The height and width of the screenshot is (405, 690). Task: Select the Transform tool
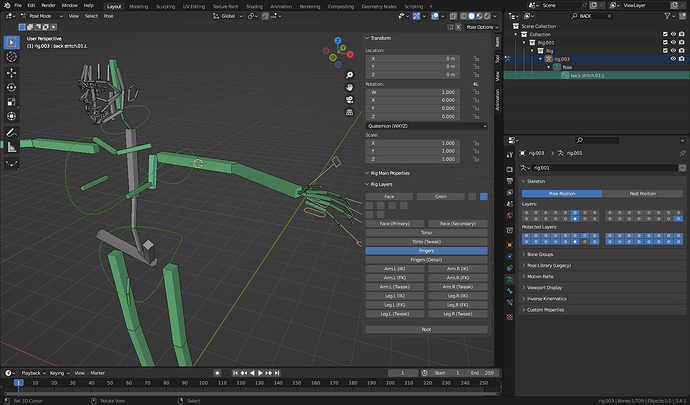click(x=11, y=116)
